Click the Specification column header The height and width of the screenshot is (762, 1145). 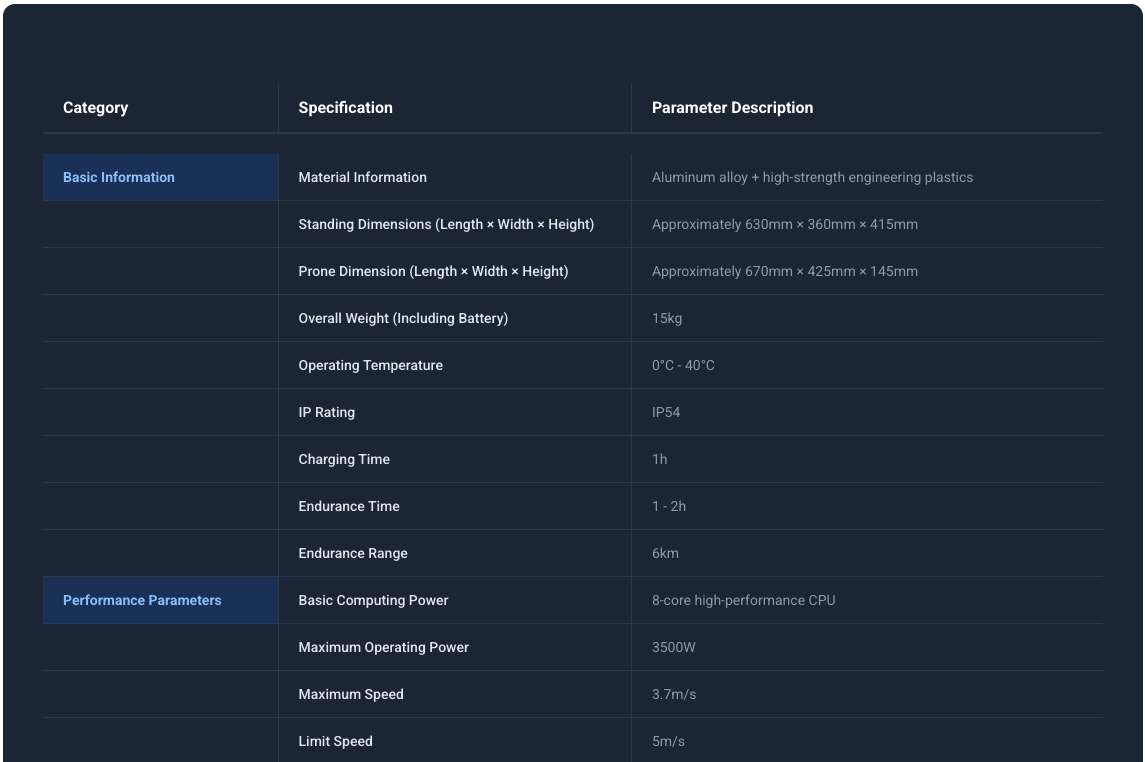345,108
